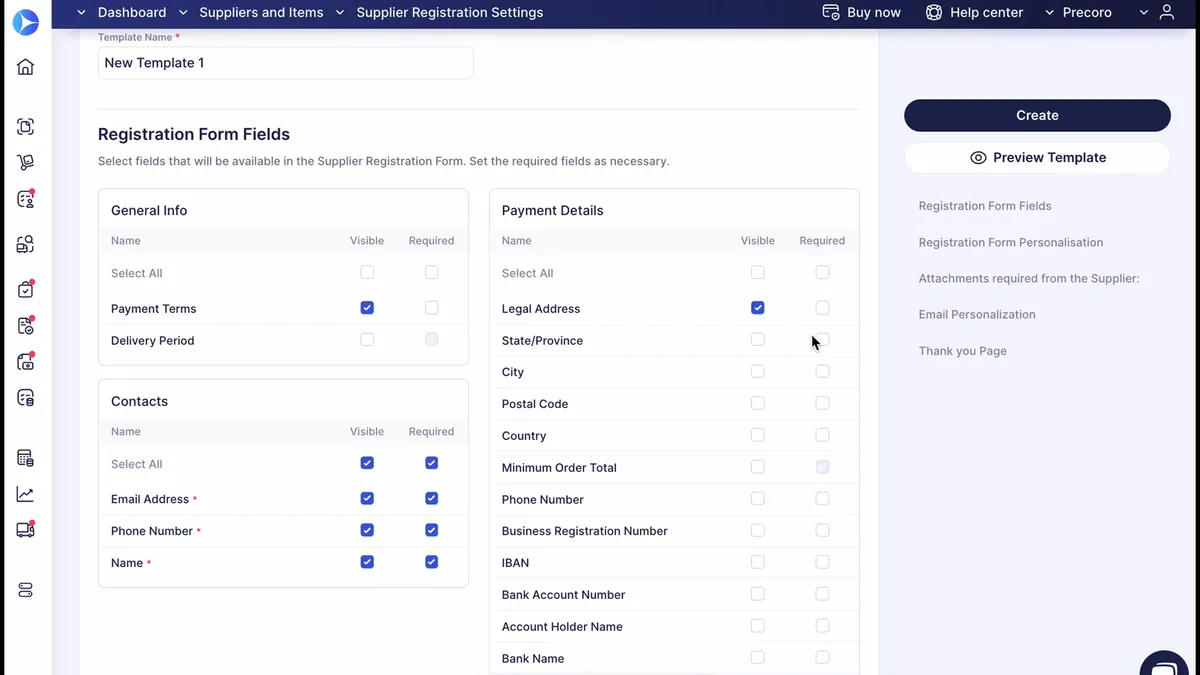Open Supplier Registration Settings breadcrumb
Screen dimensions: 1200x675
point(450,13)
